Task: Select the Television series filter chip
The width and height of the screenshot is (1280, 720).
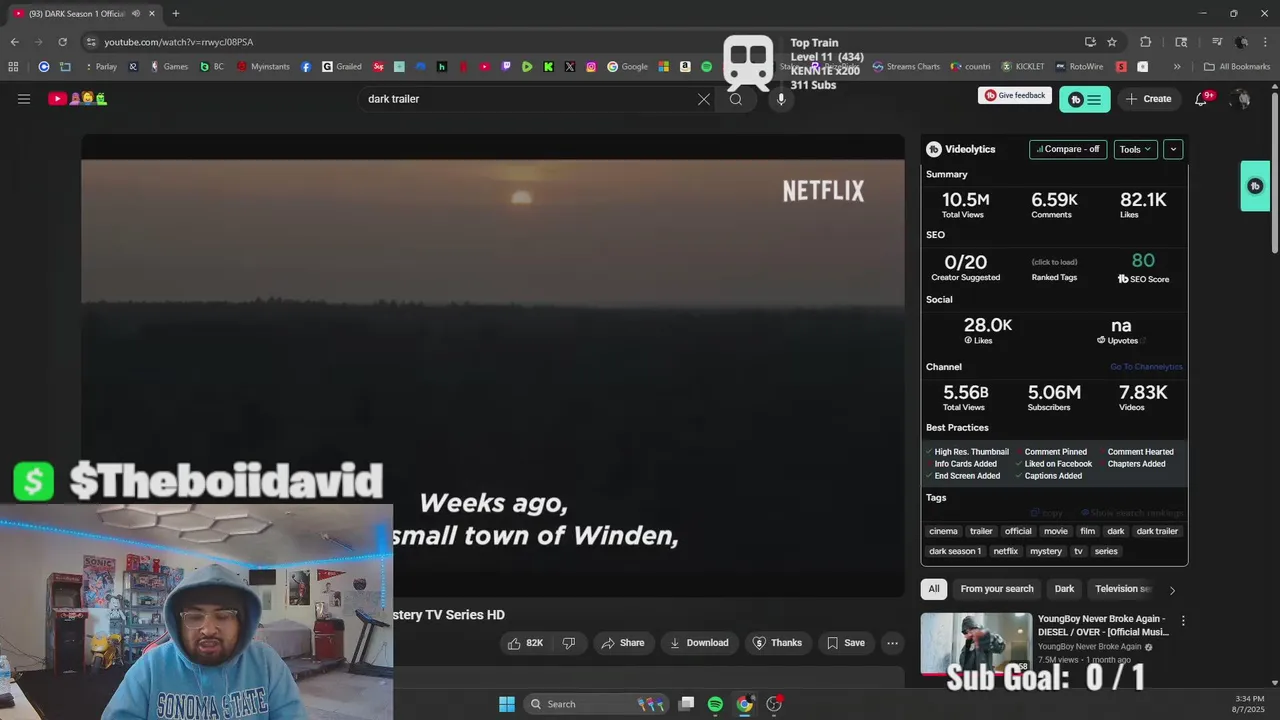Action: [x=1123, y=589]
